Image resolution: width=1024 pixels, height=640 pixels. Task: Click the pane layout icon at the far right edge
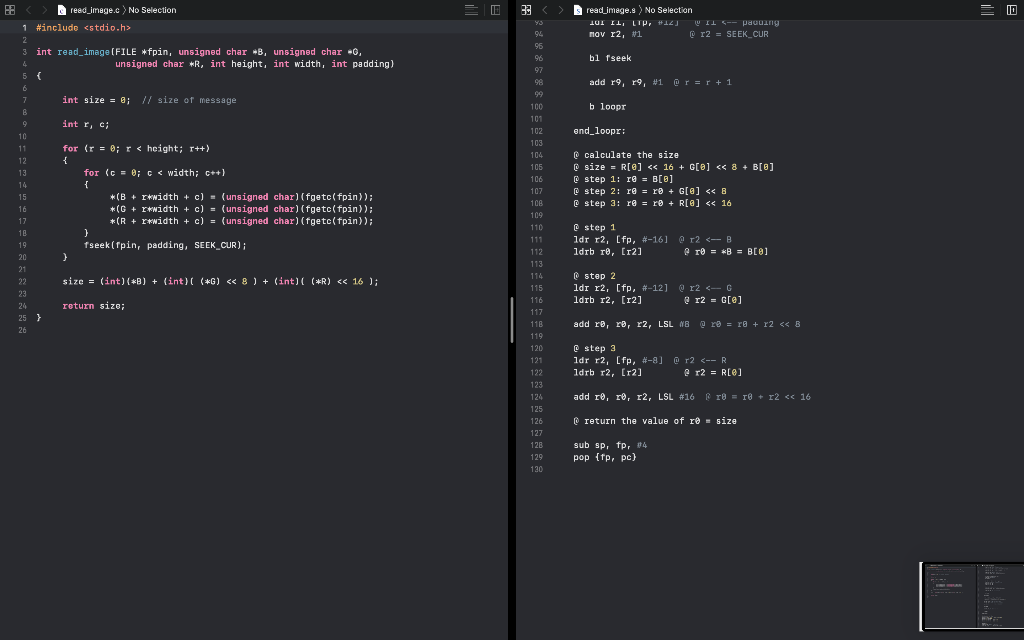click(x=1012, y=8)
